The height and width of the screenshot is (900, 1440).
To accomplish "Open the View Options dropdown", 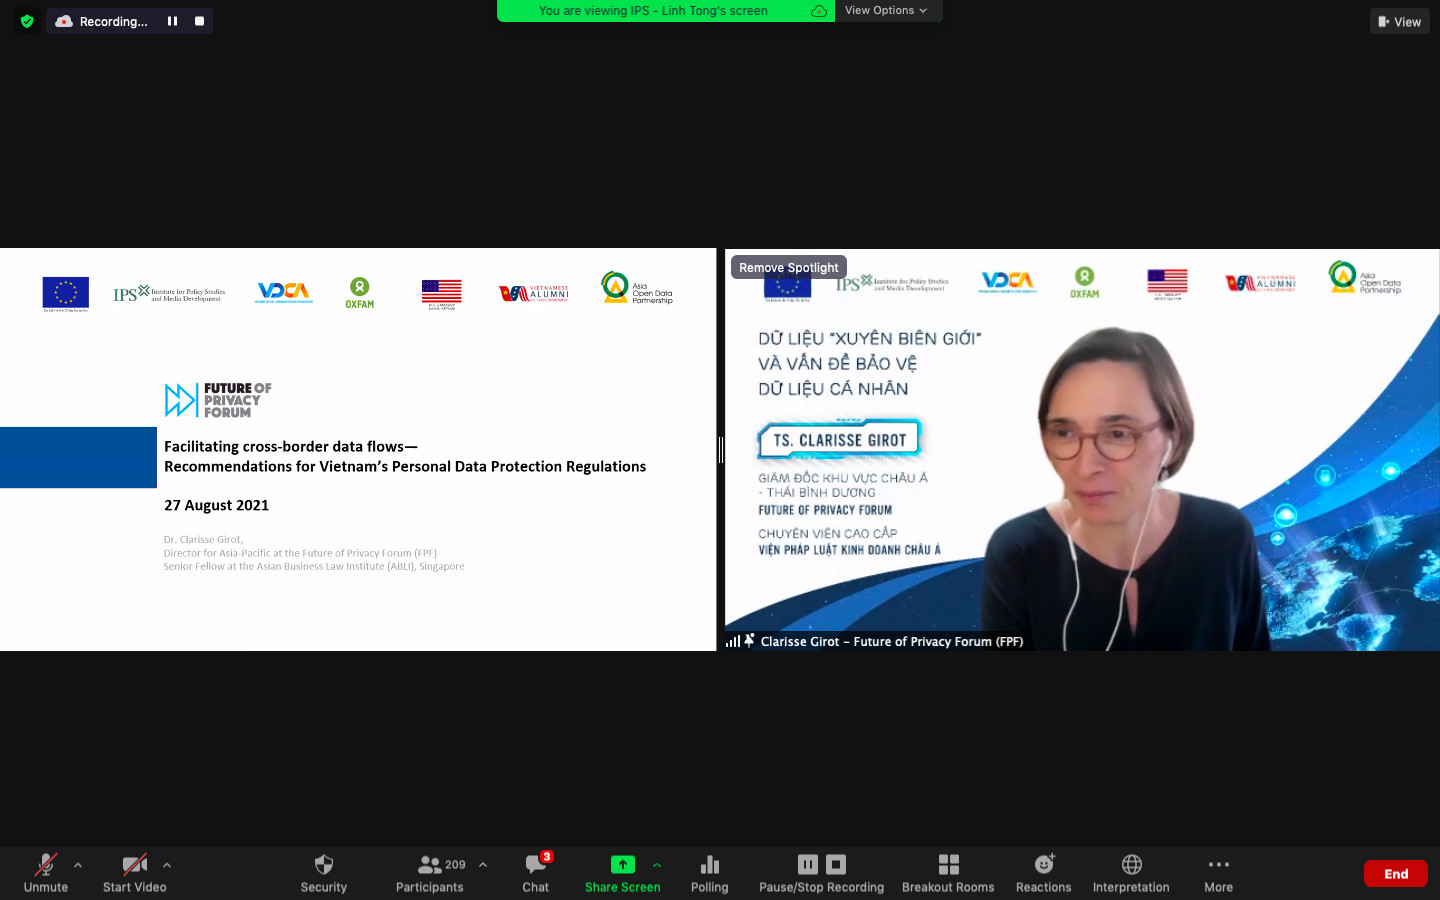I will point(886,10).
